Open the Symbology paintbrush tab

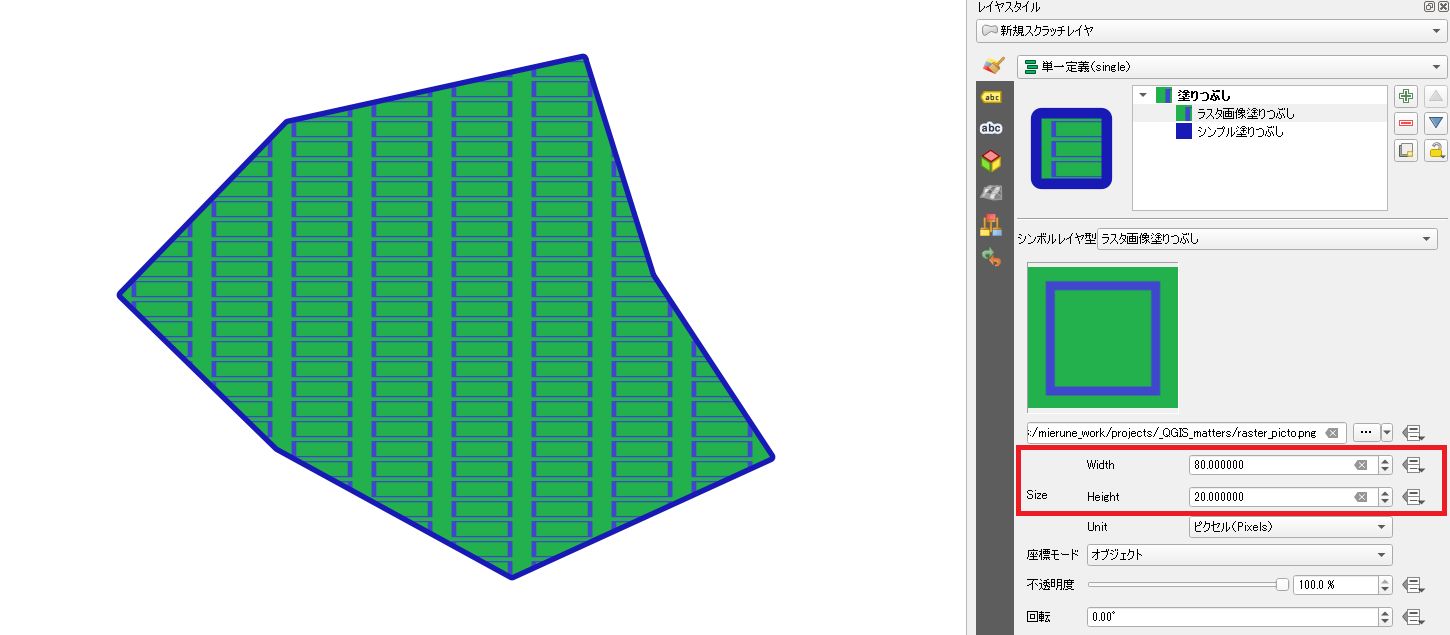click(x=992, y=66)
